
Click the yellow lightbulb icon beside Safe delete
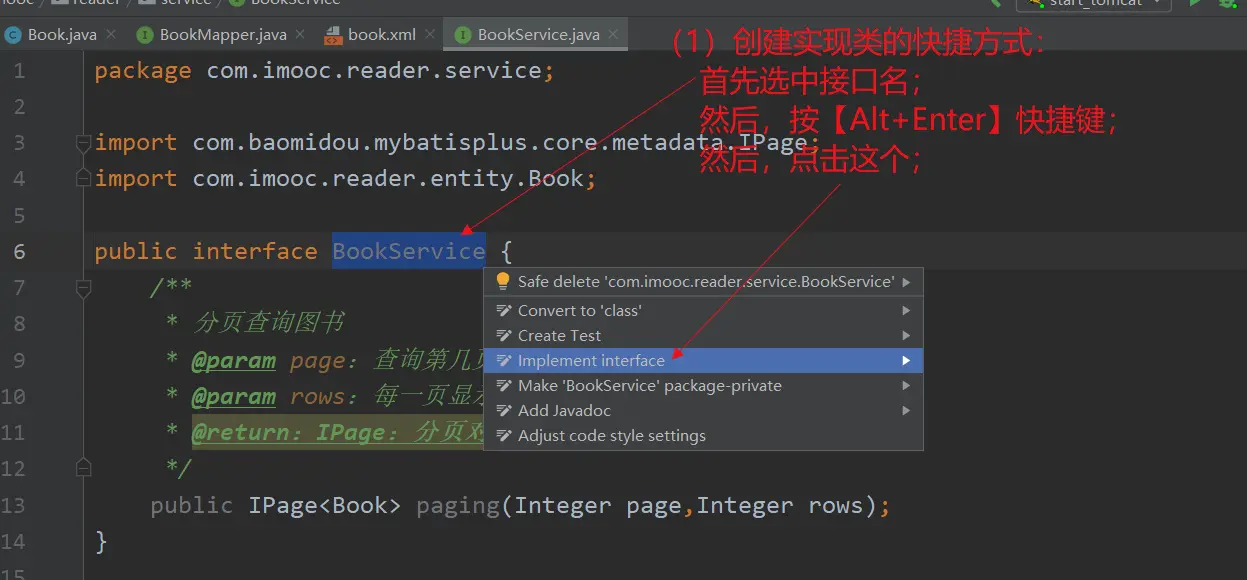[503, 282]
